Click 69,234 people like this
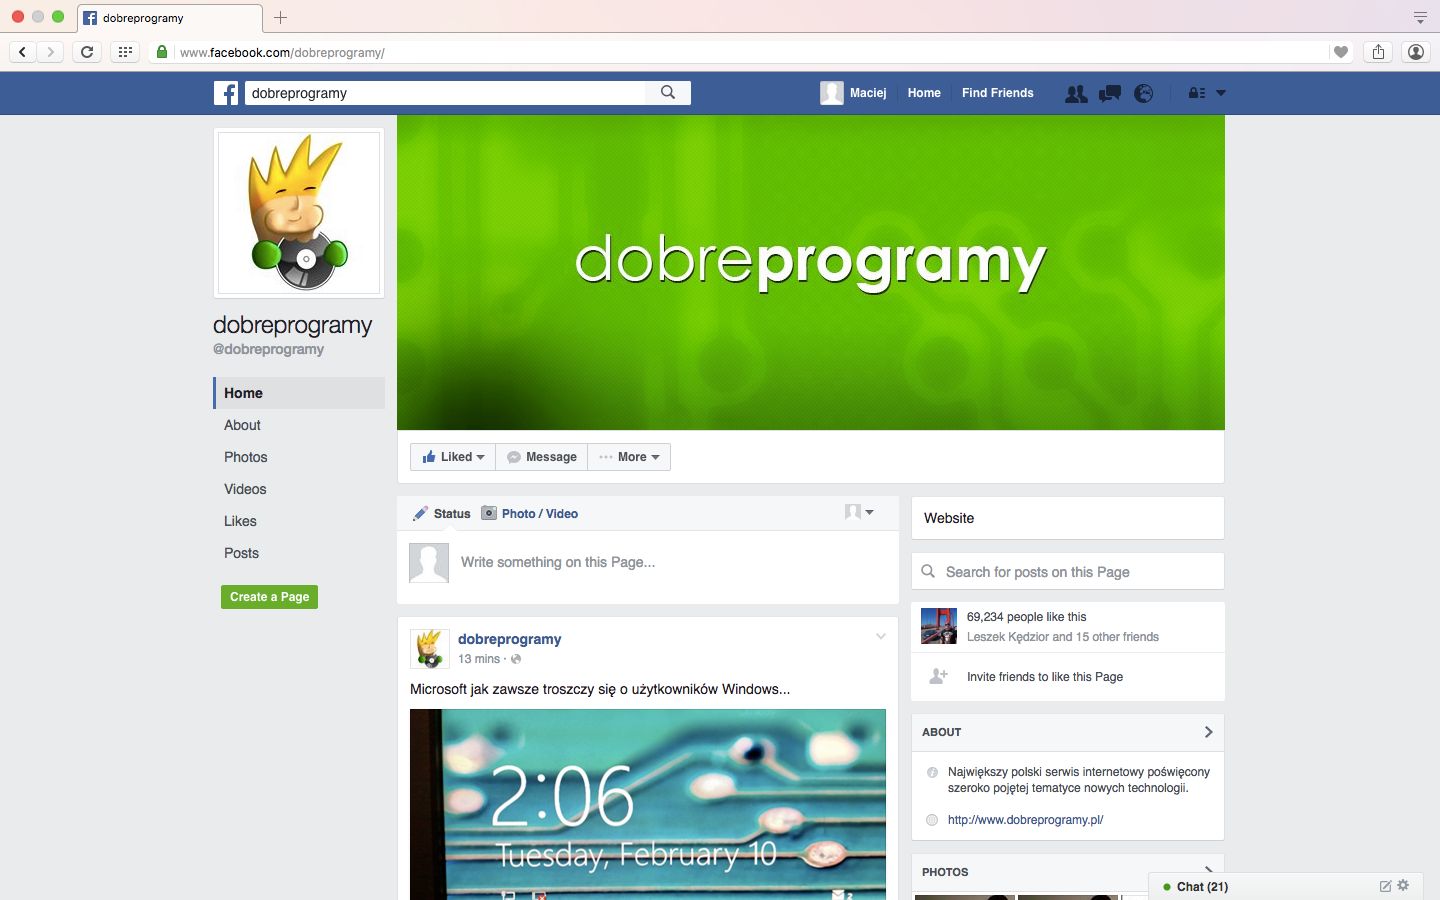 (x=1026, y=617)
